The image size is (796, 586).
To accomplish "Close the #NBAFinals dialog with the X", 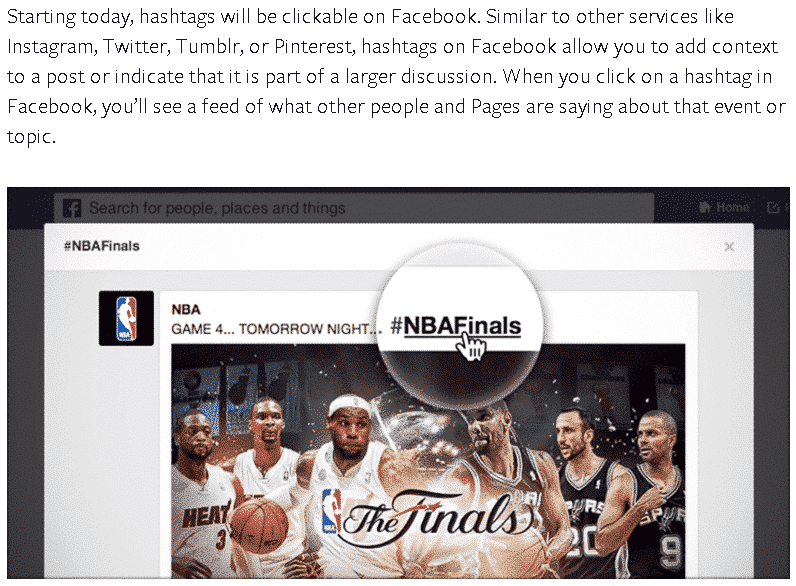I will [729, 247].
